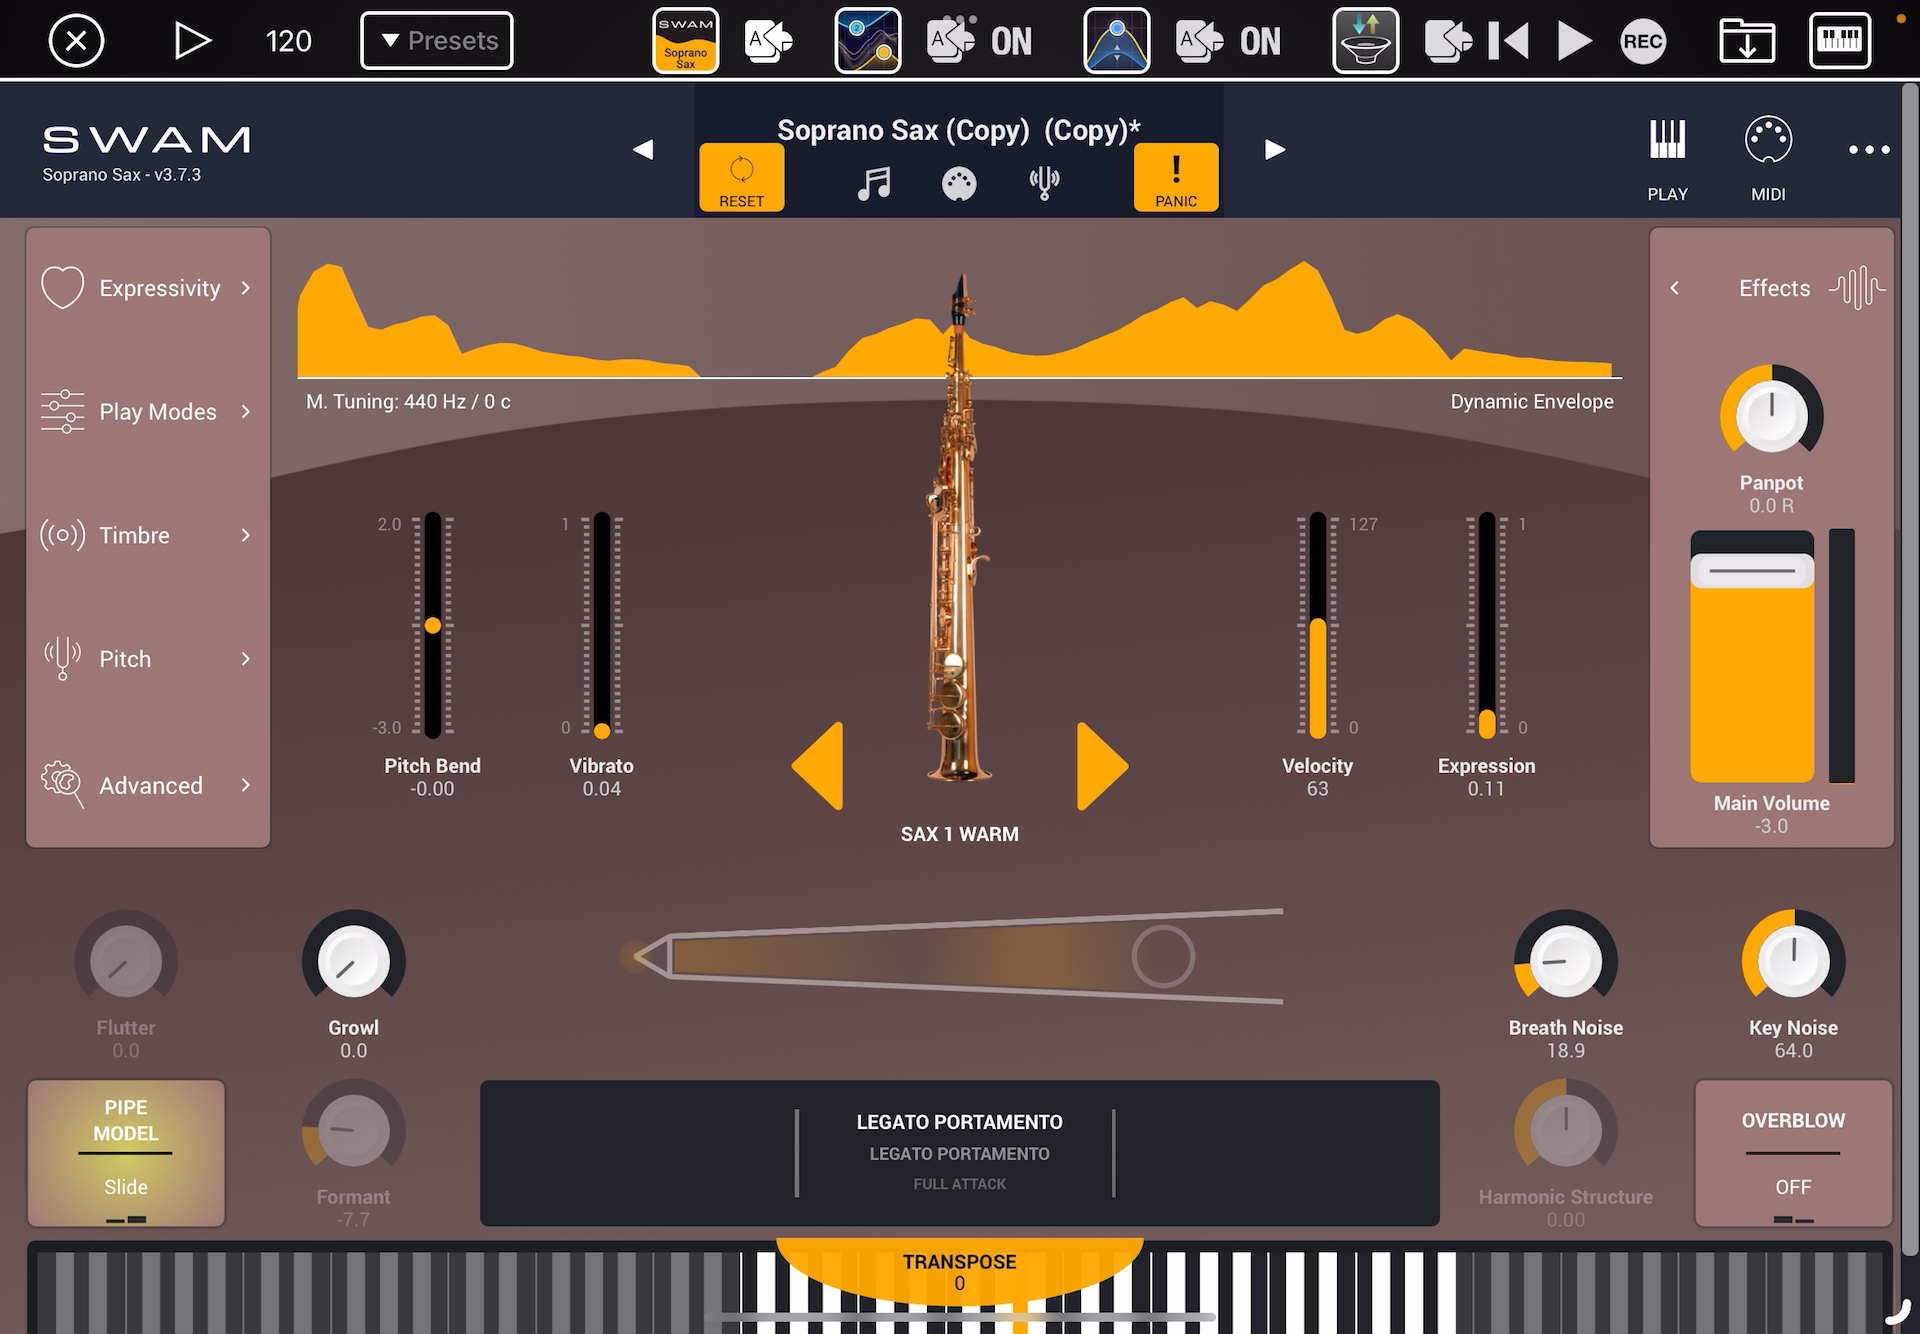
Task: Toggle the OVERBLOW OFF switch
Action: pyautogui.click(x=1793, y=1153)
